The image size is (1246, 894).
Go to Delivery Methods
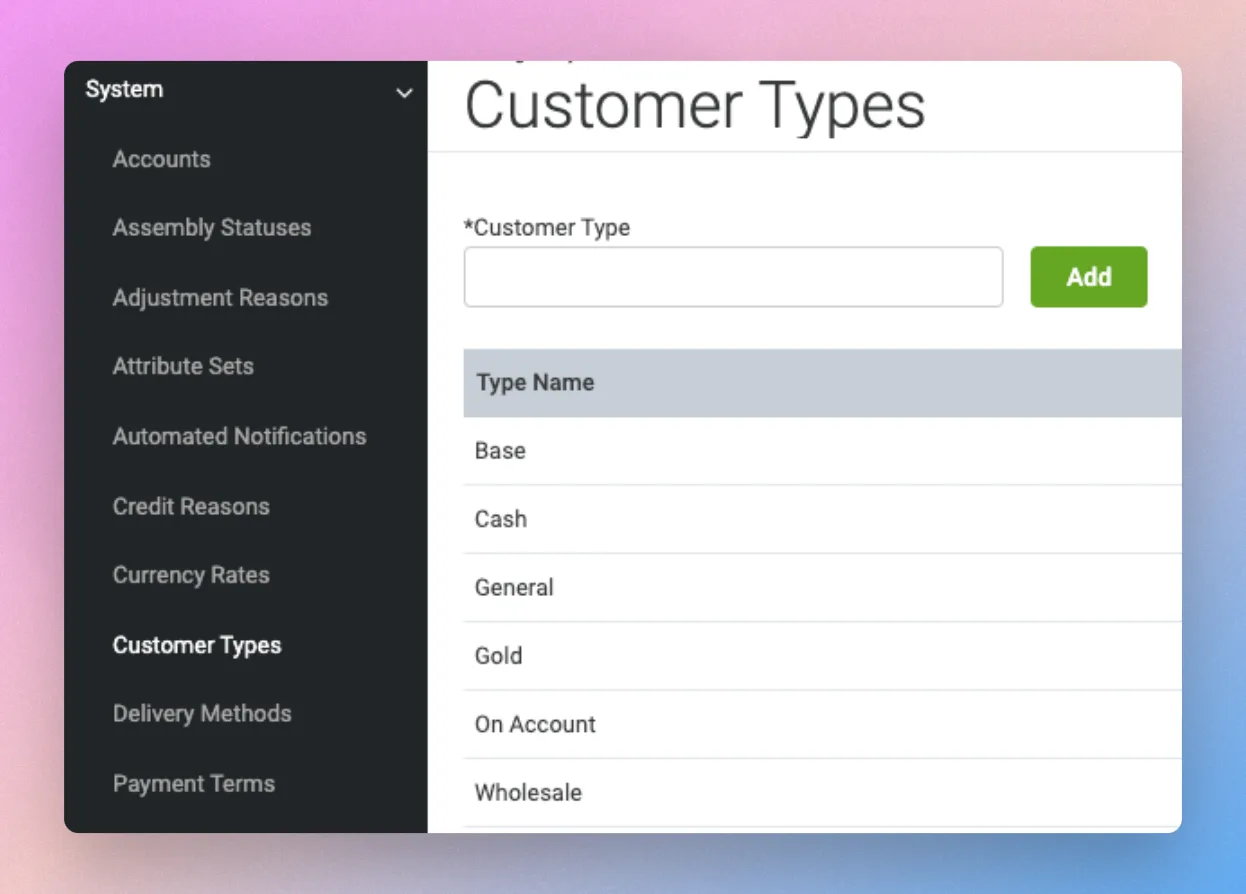click(202, 714)
